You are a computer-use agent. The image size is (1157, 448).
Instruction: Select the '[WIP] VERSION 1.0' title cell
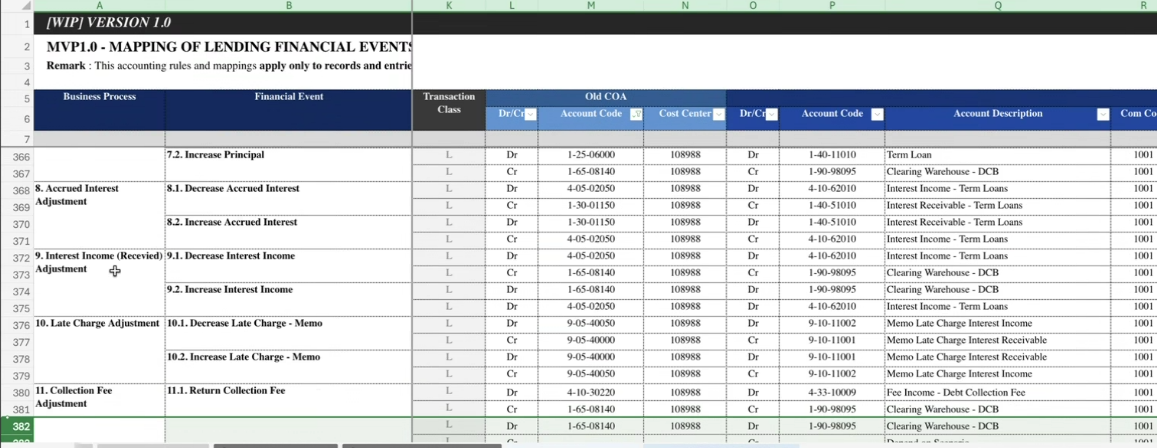coord(222,23)
